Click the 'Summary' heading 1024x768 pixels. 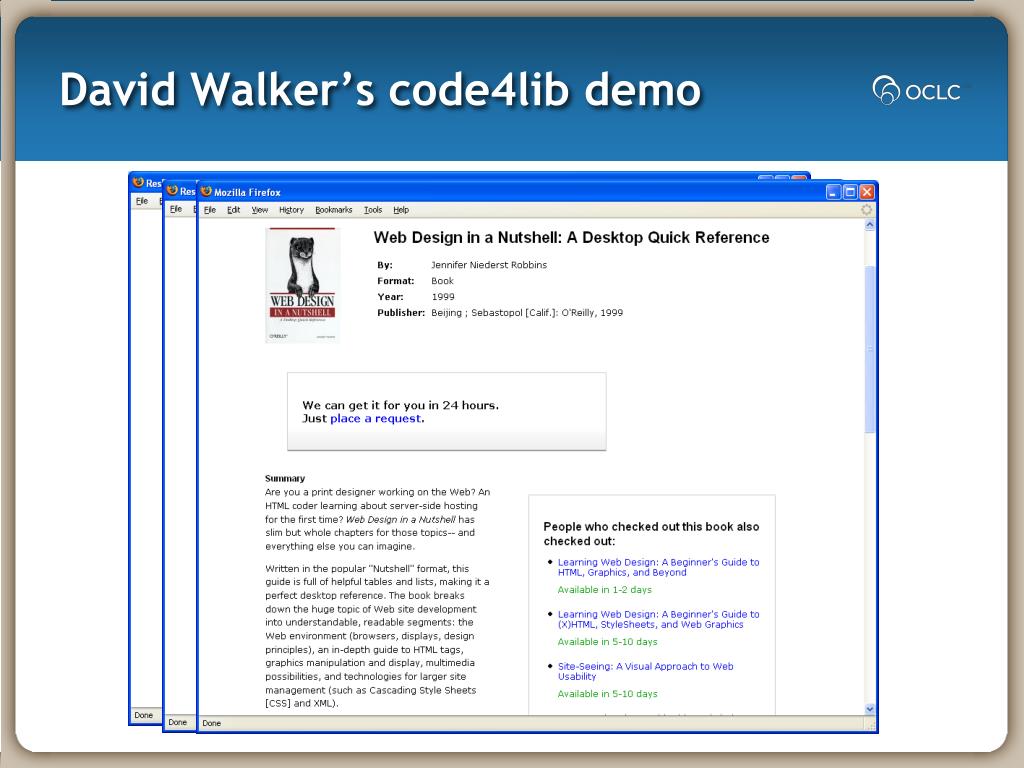tap(285, 479)
